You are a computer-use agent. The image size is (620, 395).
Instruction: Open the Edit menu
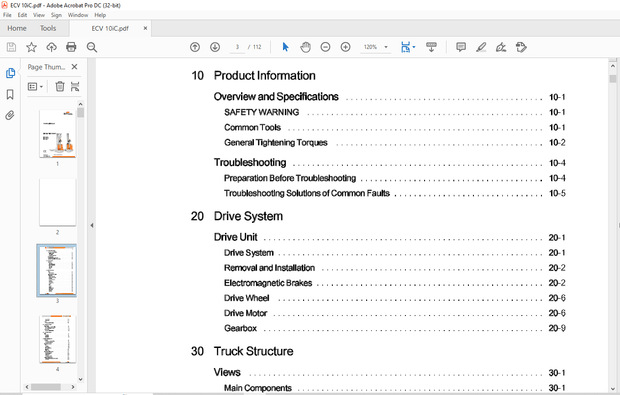click(x=22, y=15)
